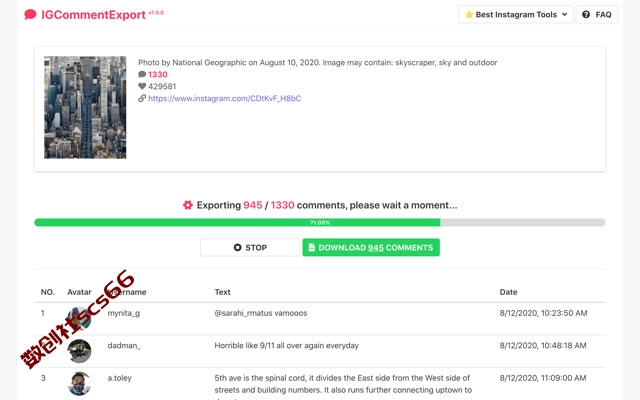Click the IGCommentExport title text

point(93,15)
